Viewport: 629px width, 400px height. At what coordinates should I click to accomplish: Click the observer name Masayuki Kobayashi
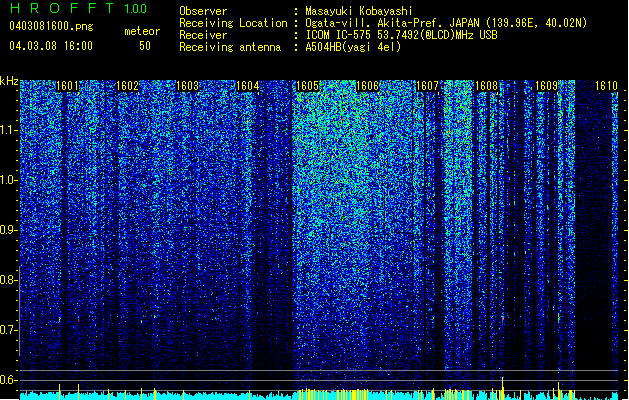click(359, 11)
